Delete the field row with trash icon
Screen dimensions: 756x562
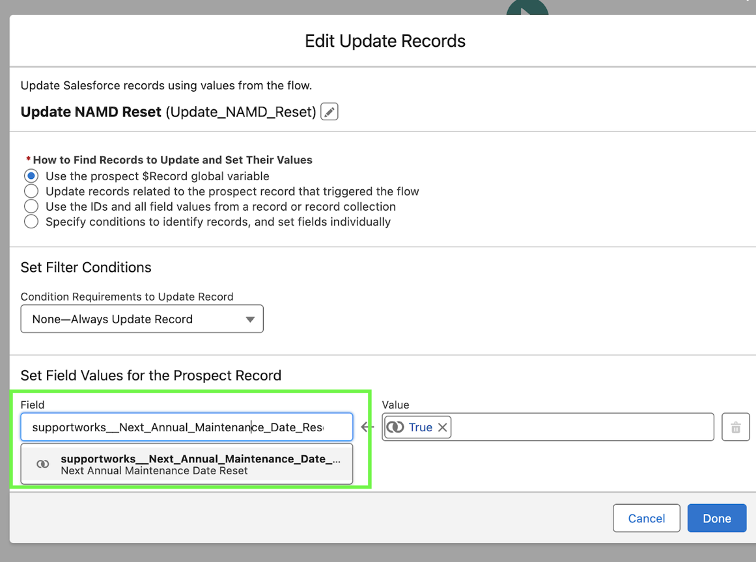pos(735,427)
